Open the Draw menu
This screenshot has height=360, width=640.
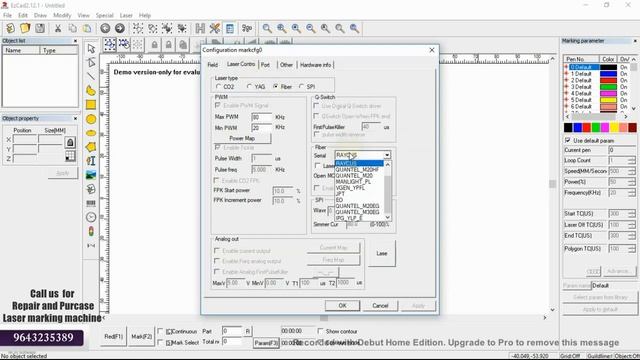coord(40,15)
